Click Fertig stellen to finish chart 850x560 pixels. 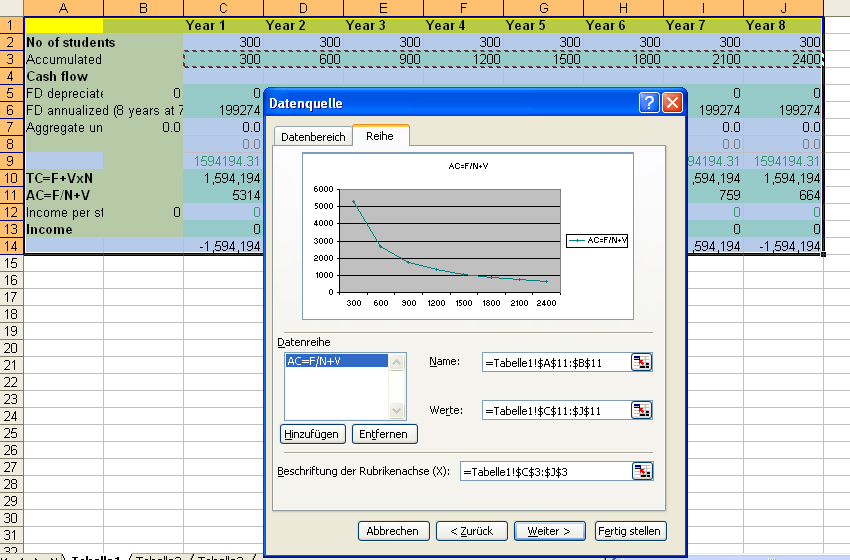pyautogui.click(x=630, y=531)
